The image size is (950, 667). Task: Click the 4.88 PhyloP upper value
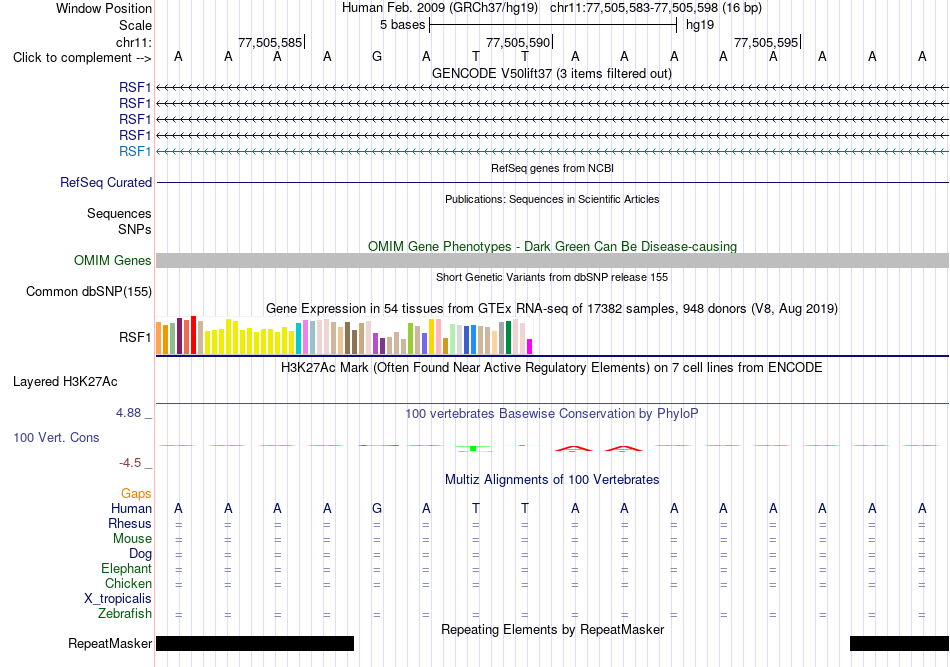point(128,413)
